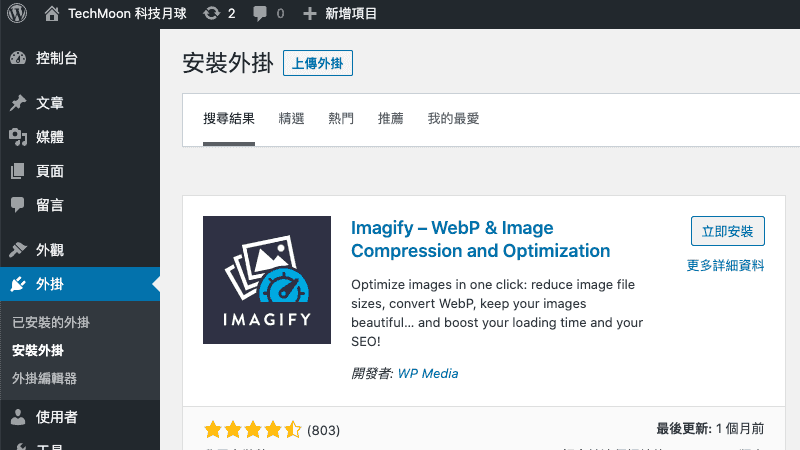Screen dimensions: 800x450
Task: Open 文章 posts menu
Action: click(49, 103)
